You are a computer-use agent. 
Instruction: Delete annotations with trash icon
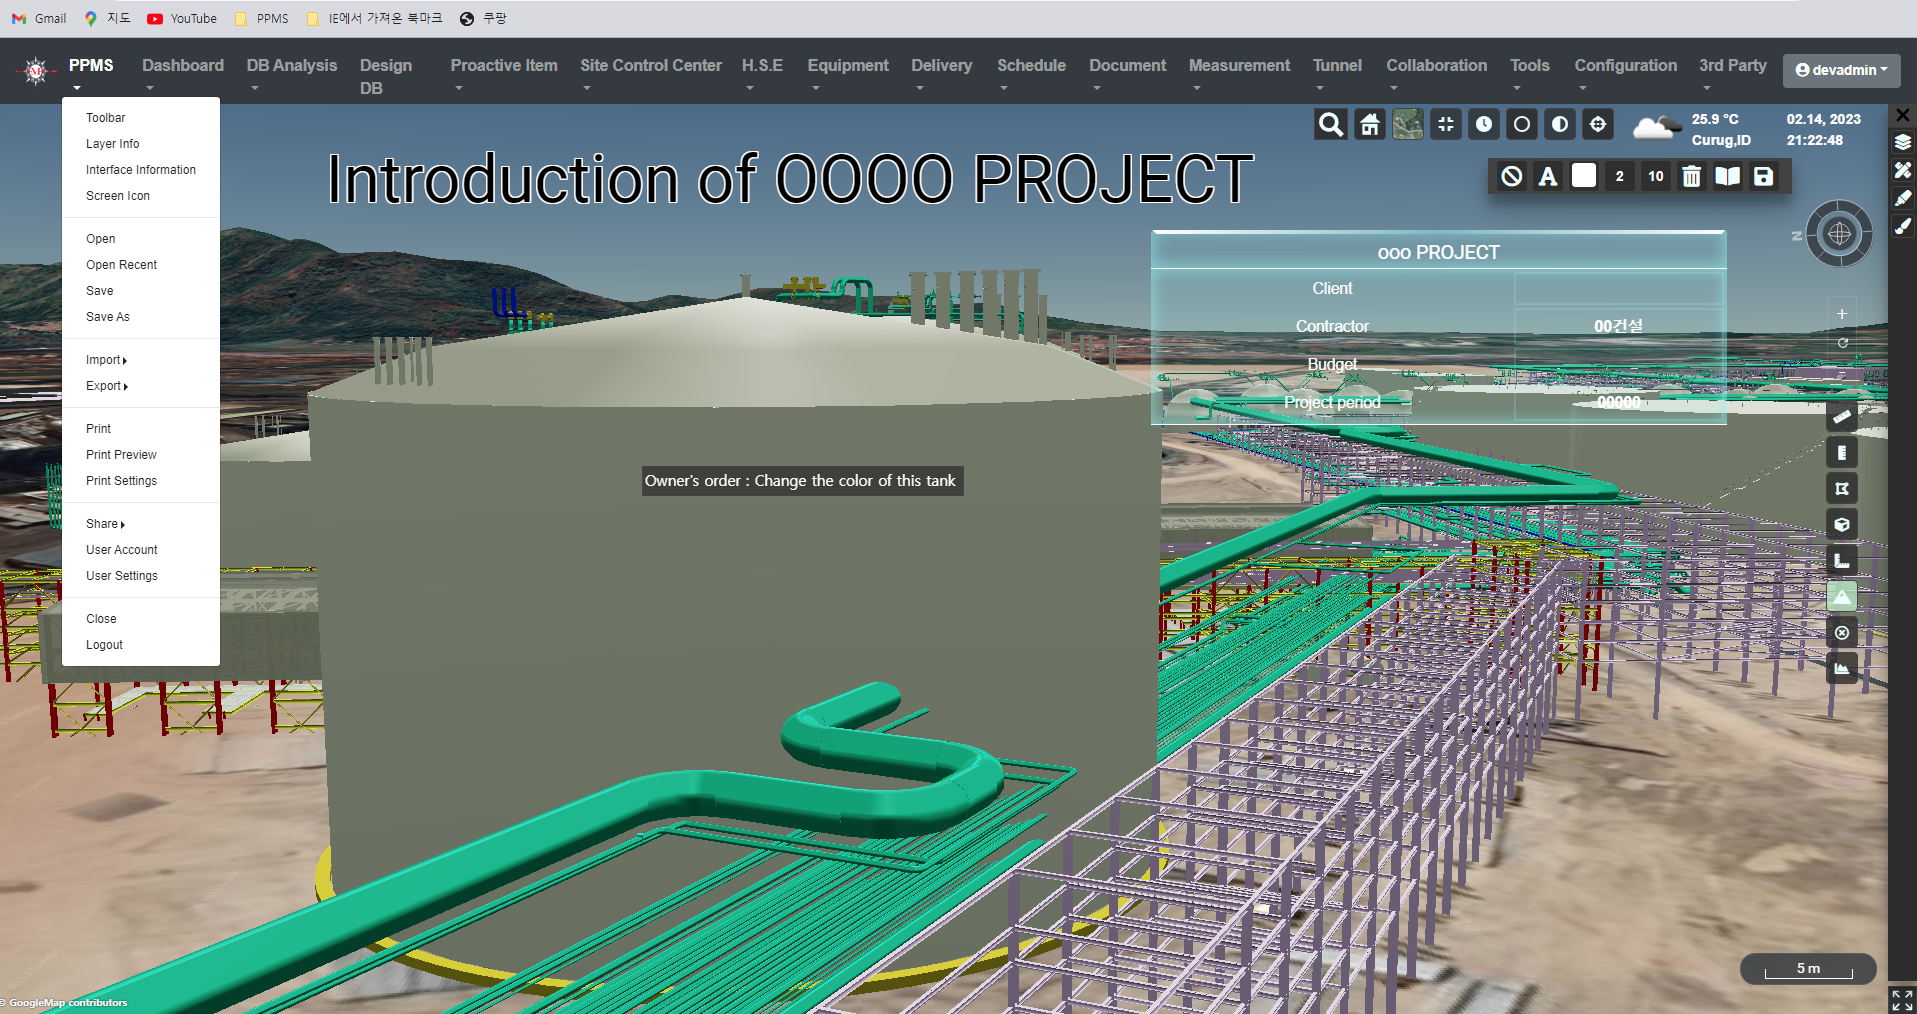(1691, 177)
